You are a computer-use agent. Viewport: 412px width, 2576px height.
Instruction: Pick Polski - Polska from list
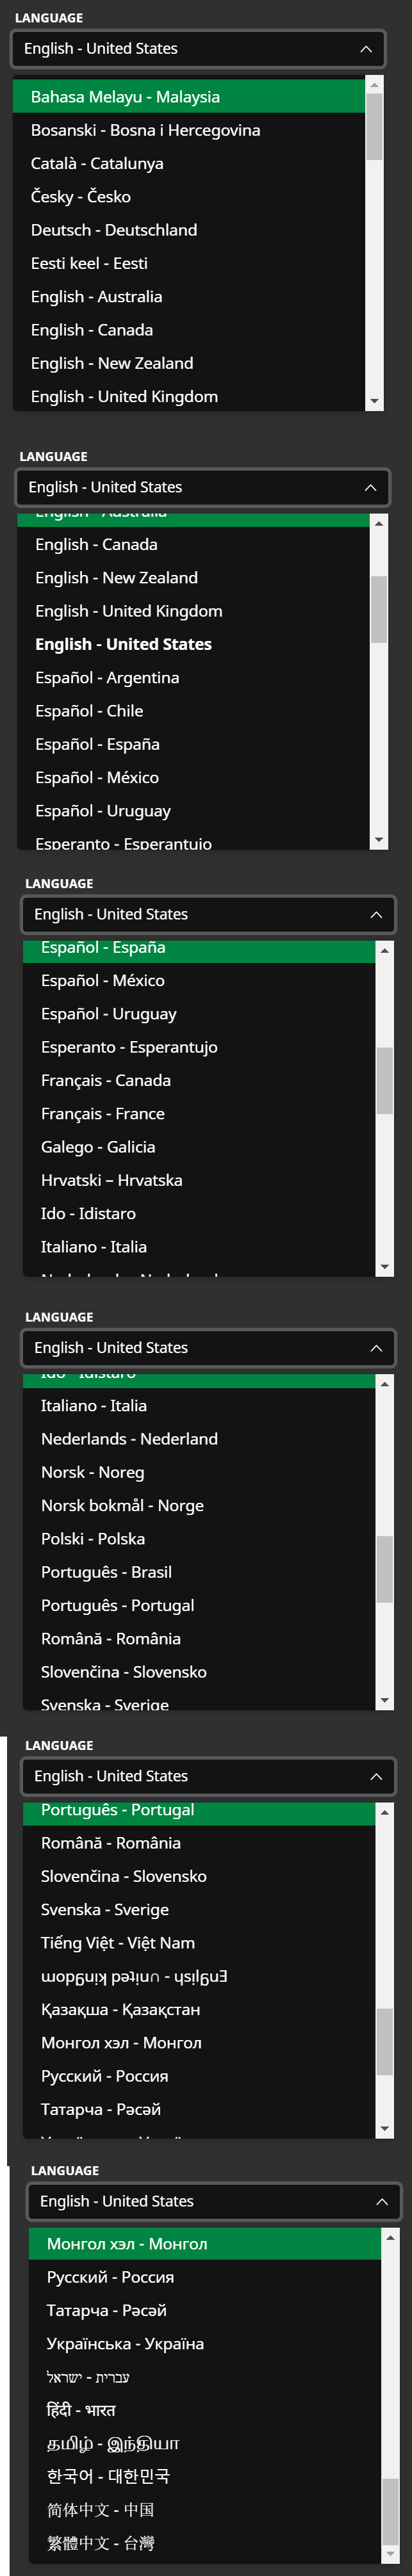[199, 1539]
